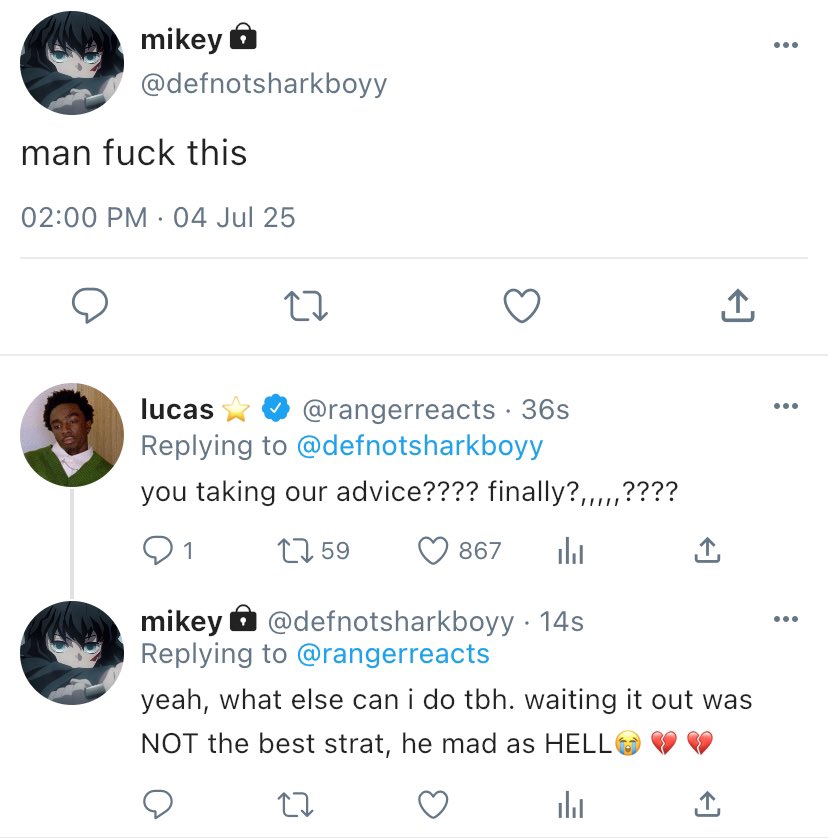Image resolution: width=828 pixels, height=838 pixels.
Task: Open more options for main tweet
Action: click(x=786, y=45)
